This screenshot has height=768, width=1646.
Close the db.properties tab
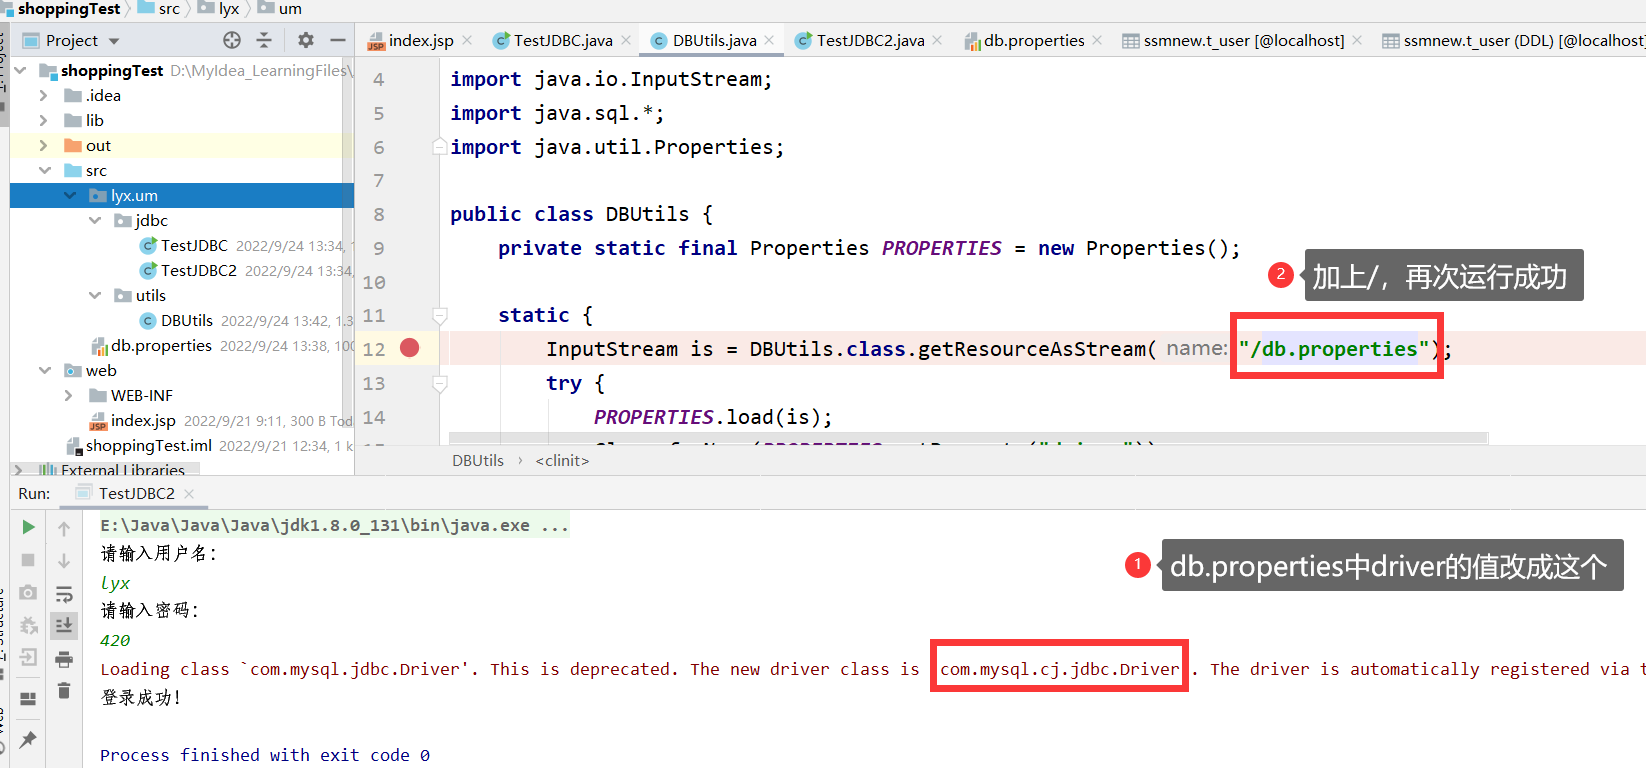coord(1097,40)
